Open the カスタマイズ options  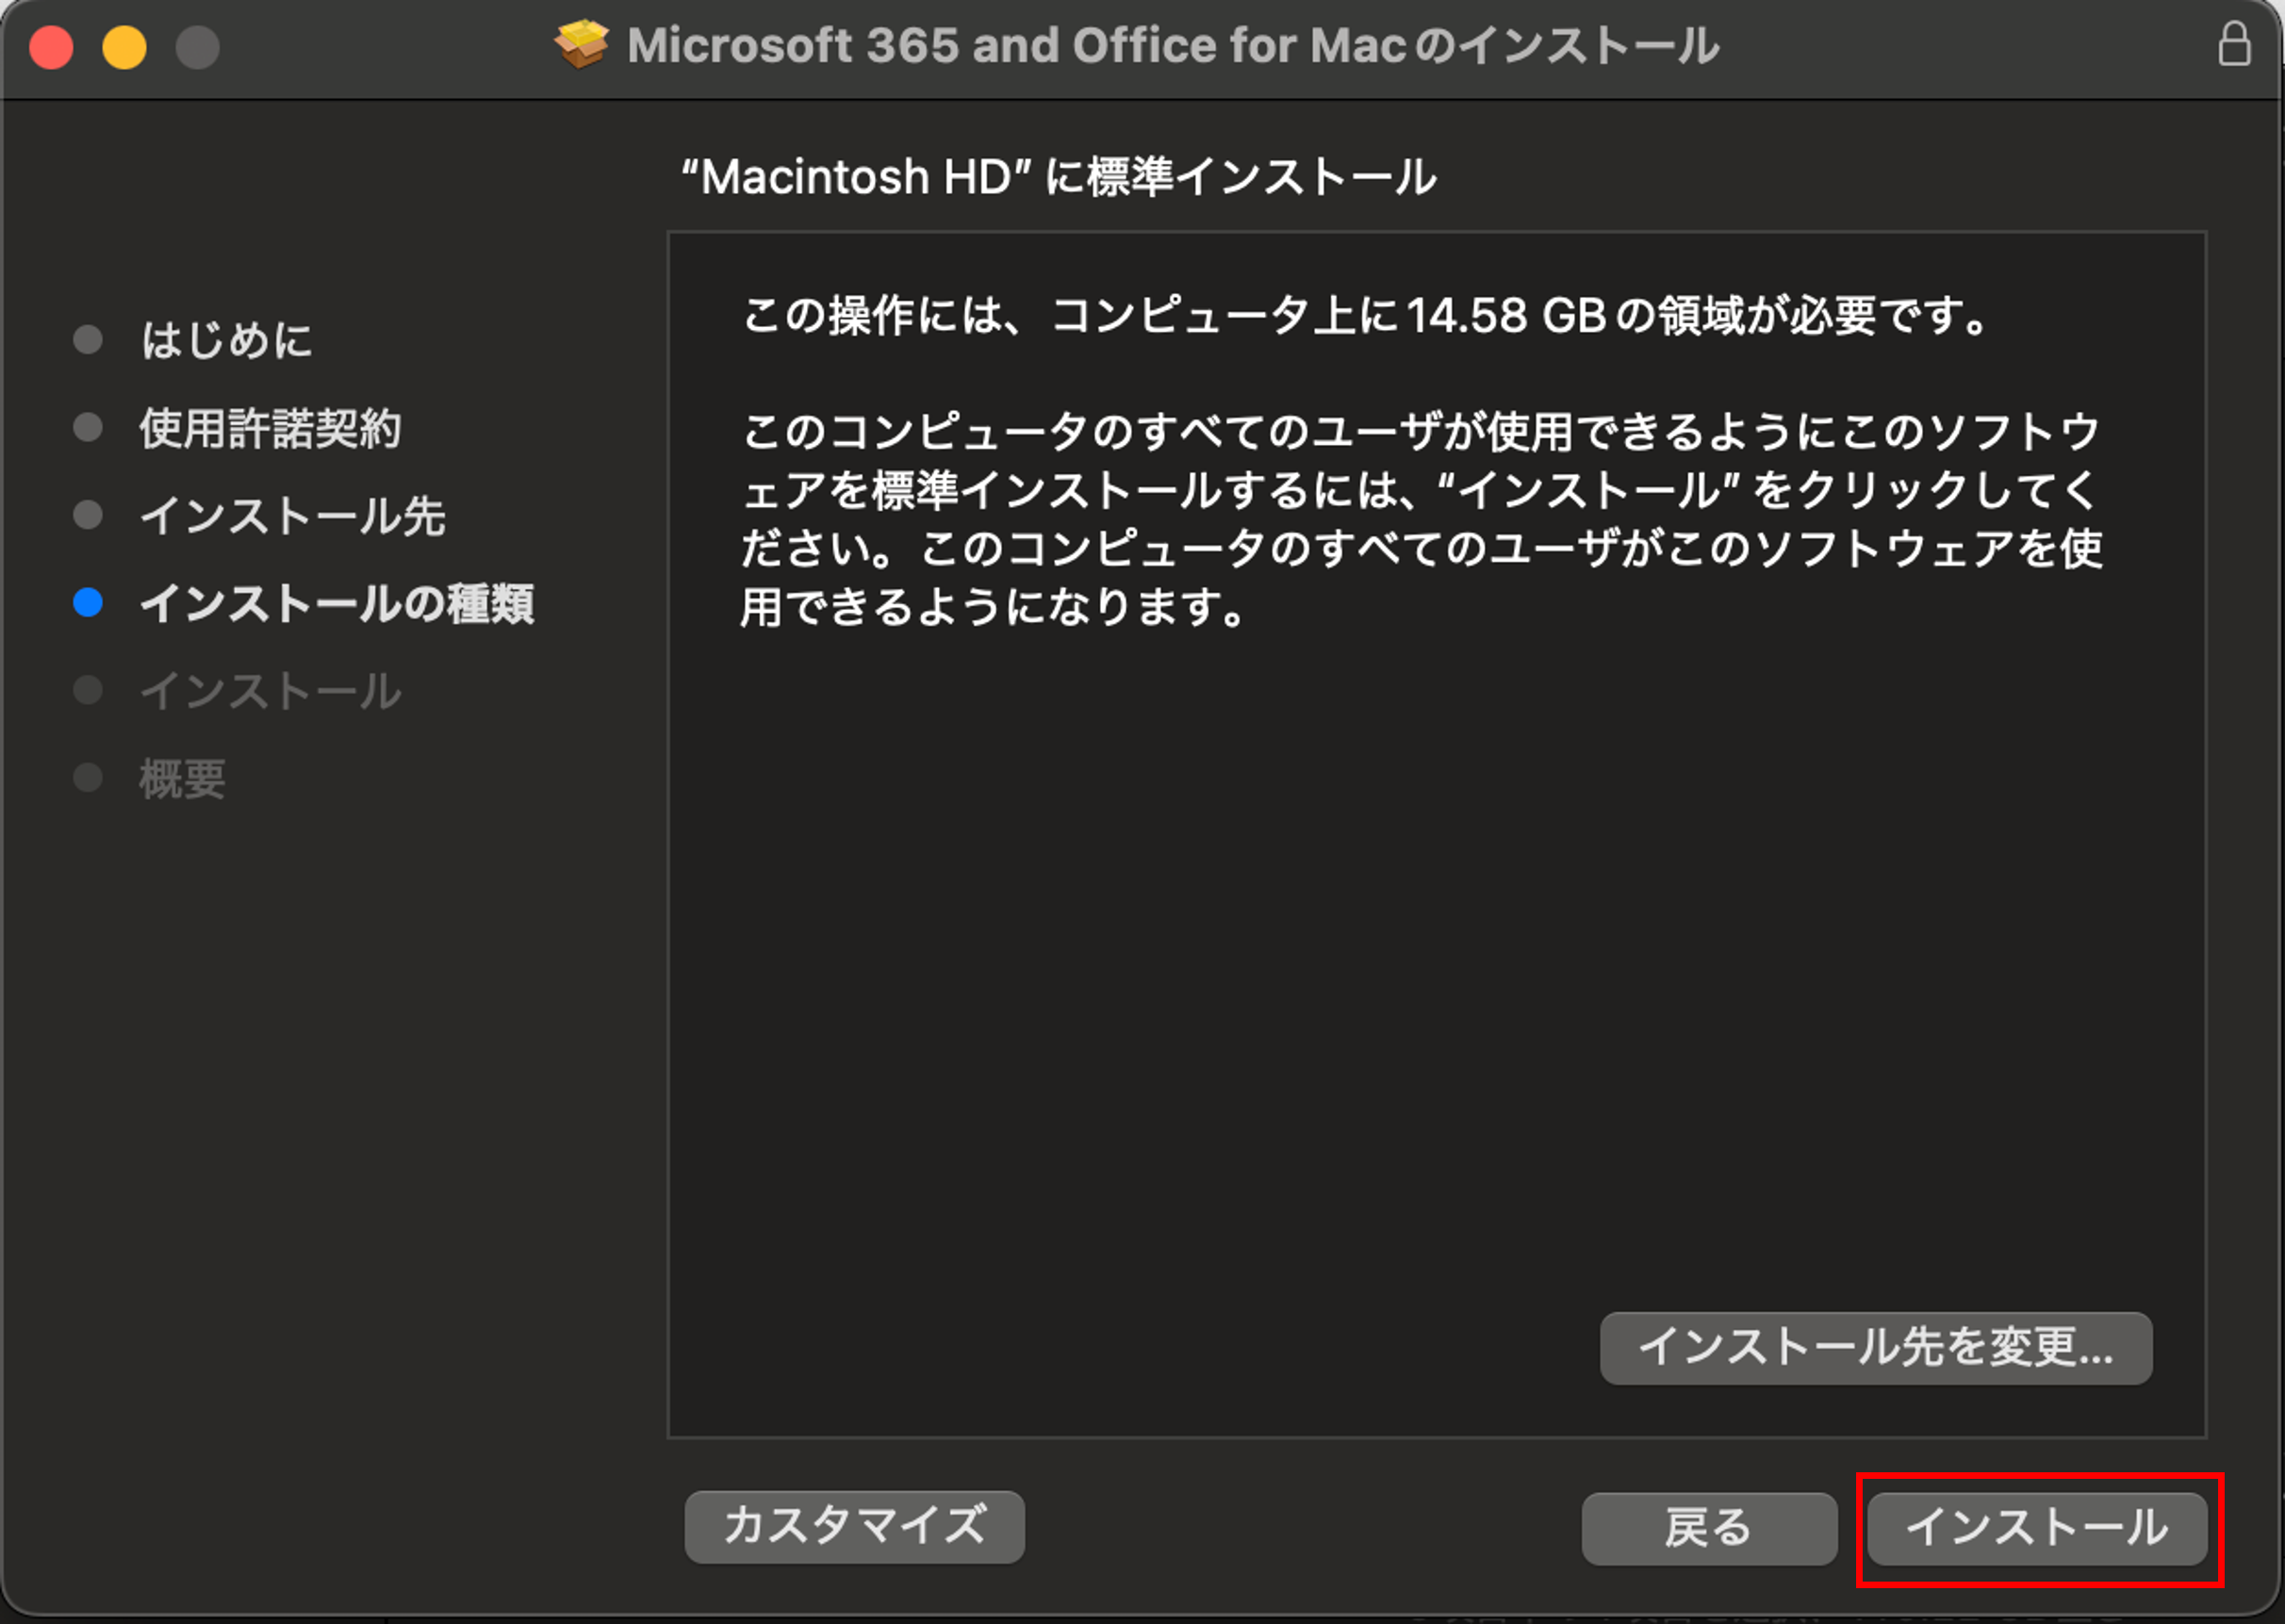tap(855, 1526)
